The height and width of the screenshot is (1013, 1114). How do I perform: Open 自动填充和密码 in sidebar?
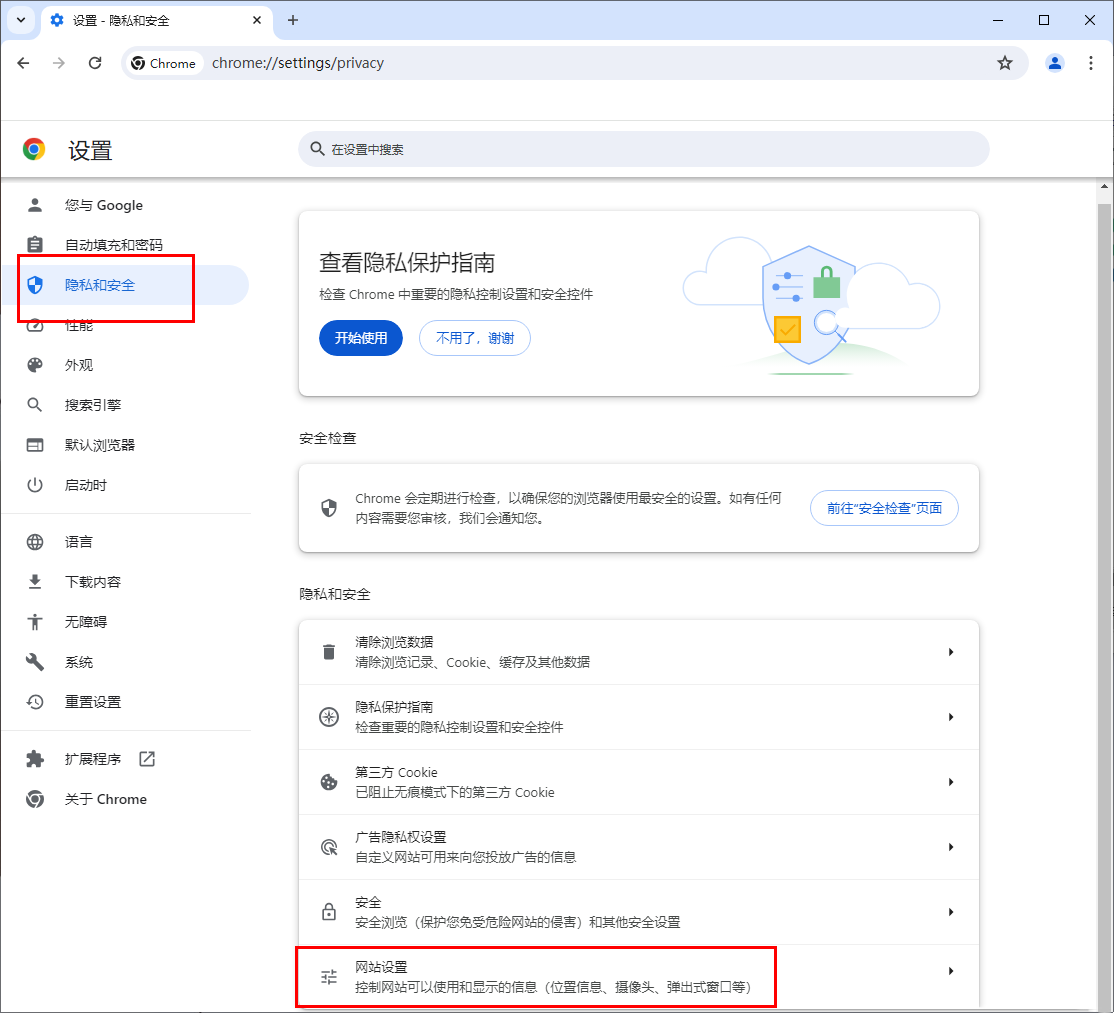click(126, 245)
